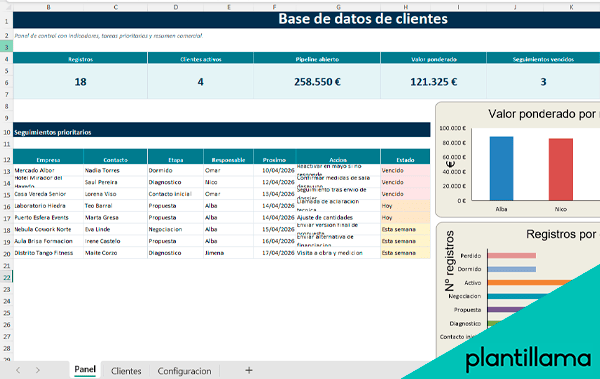Select the Ajuste de cantidades action cell
600x379 pixels.
point(338,217)
